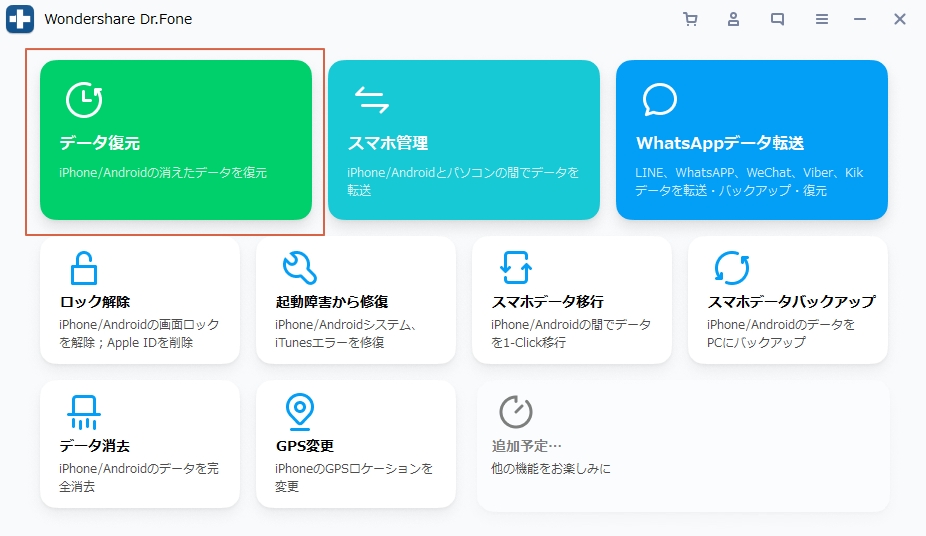The width and height of the screenshot is (926, 536).
Task: Open the スマホ管理 title
Action: click(x=387, y=143)
